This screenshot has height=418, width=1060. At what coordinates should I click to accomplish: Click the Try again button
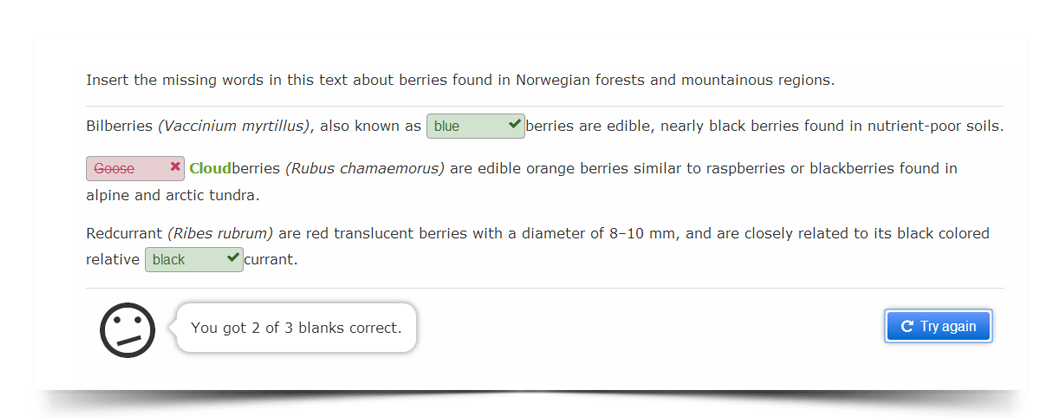[938, 327]
